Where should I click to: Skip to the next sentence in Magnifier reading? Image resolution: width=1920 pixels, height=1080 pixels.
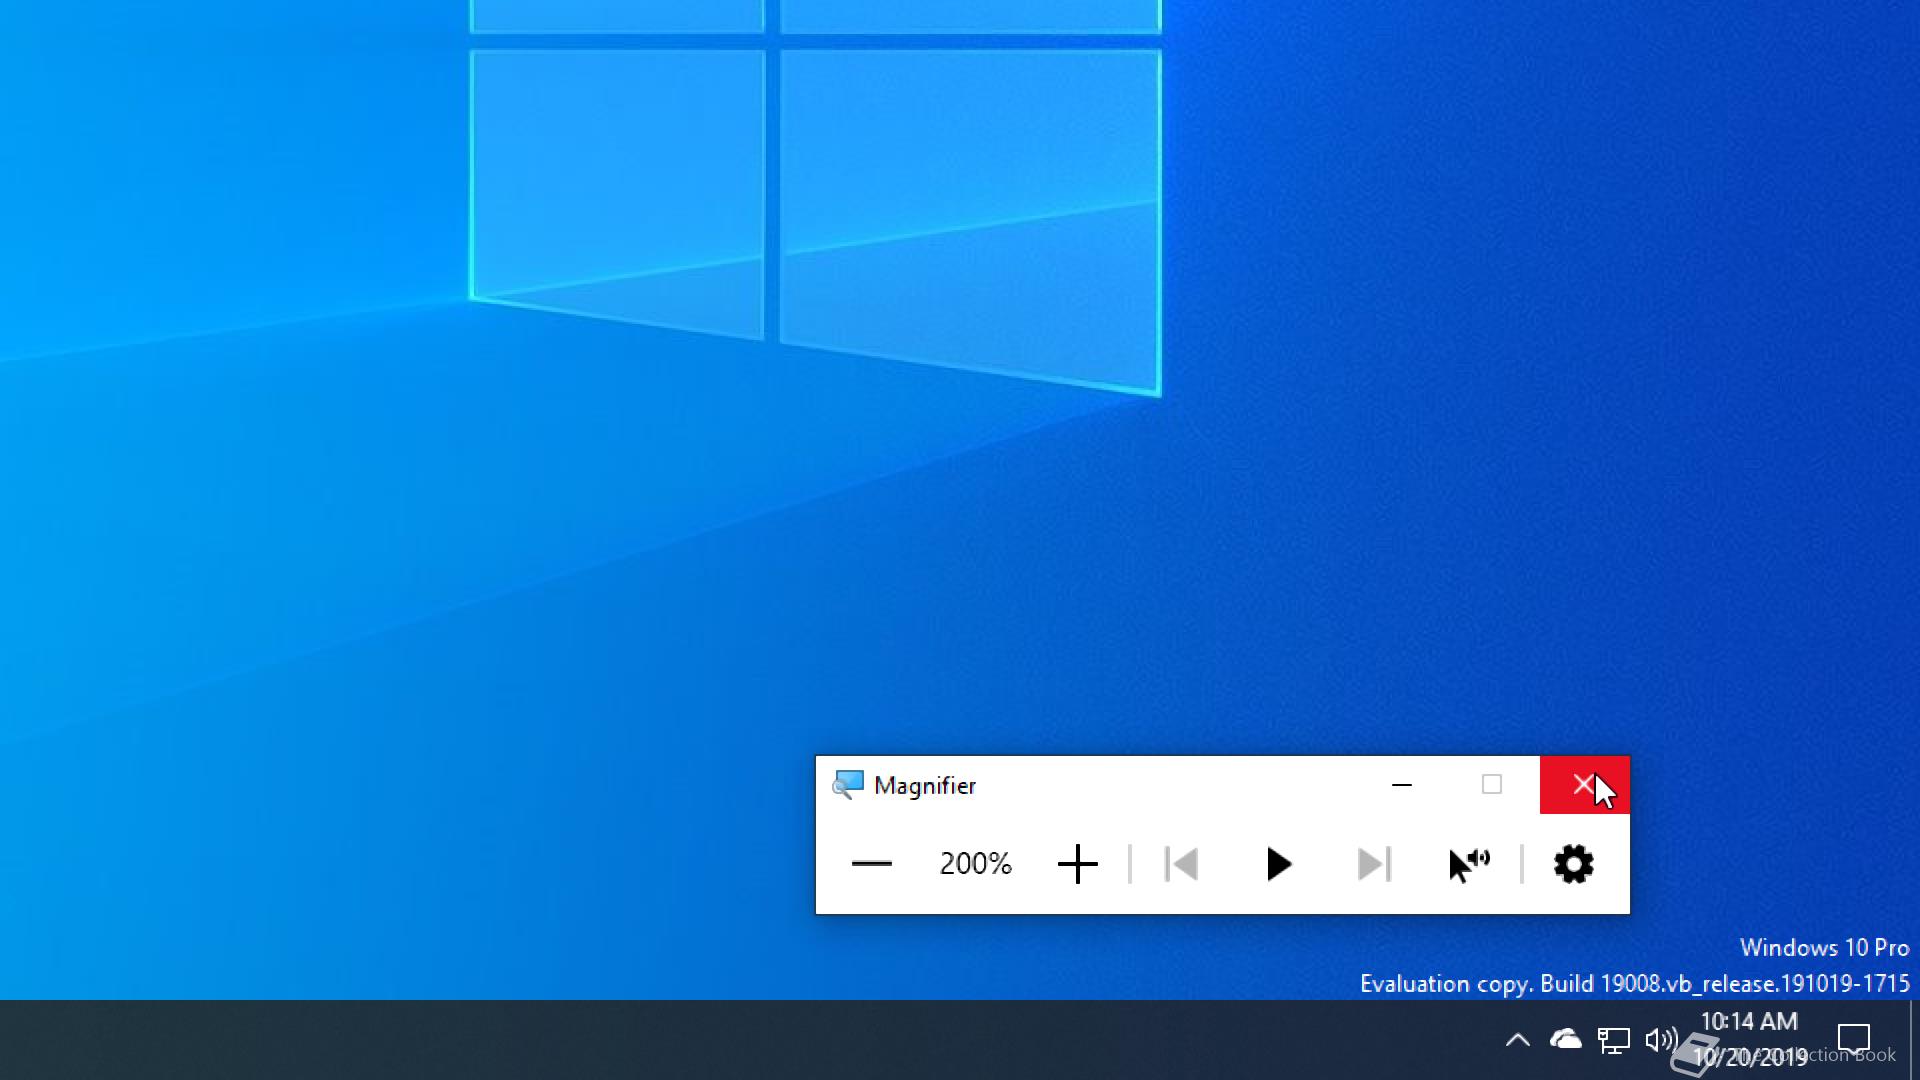coord(1373,864)
